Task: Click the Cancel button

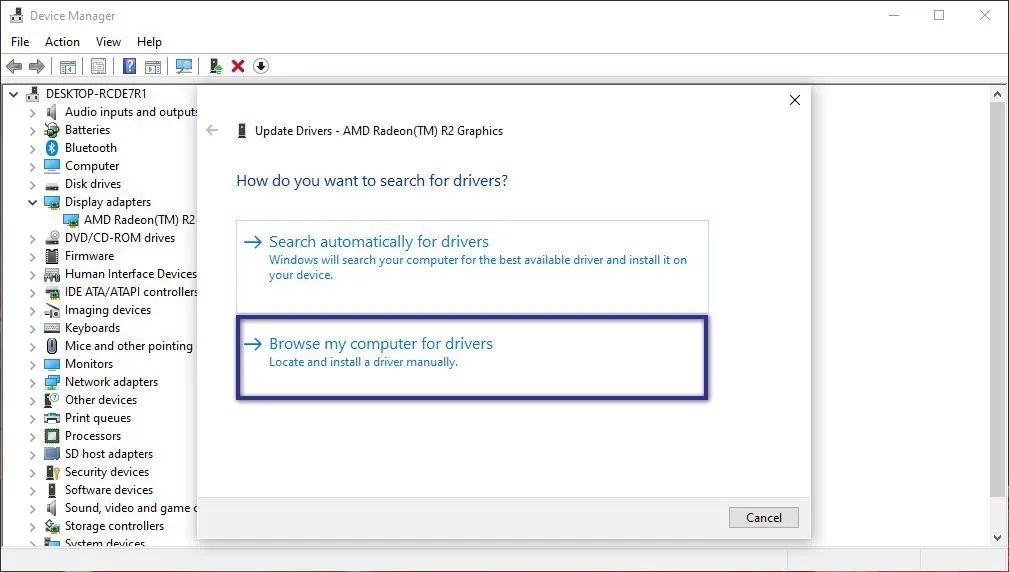Action: [764, 518]
